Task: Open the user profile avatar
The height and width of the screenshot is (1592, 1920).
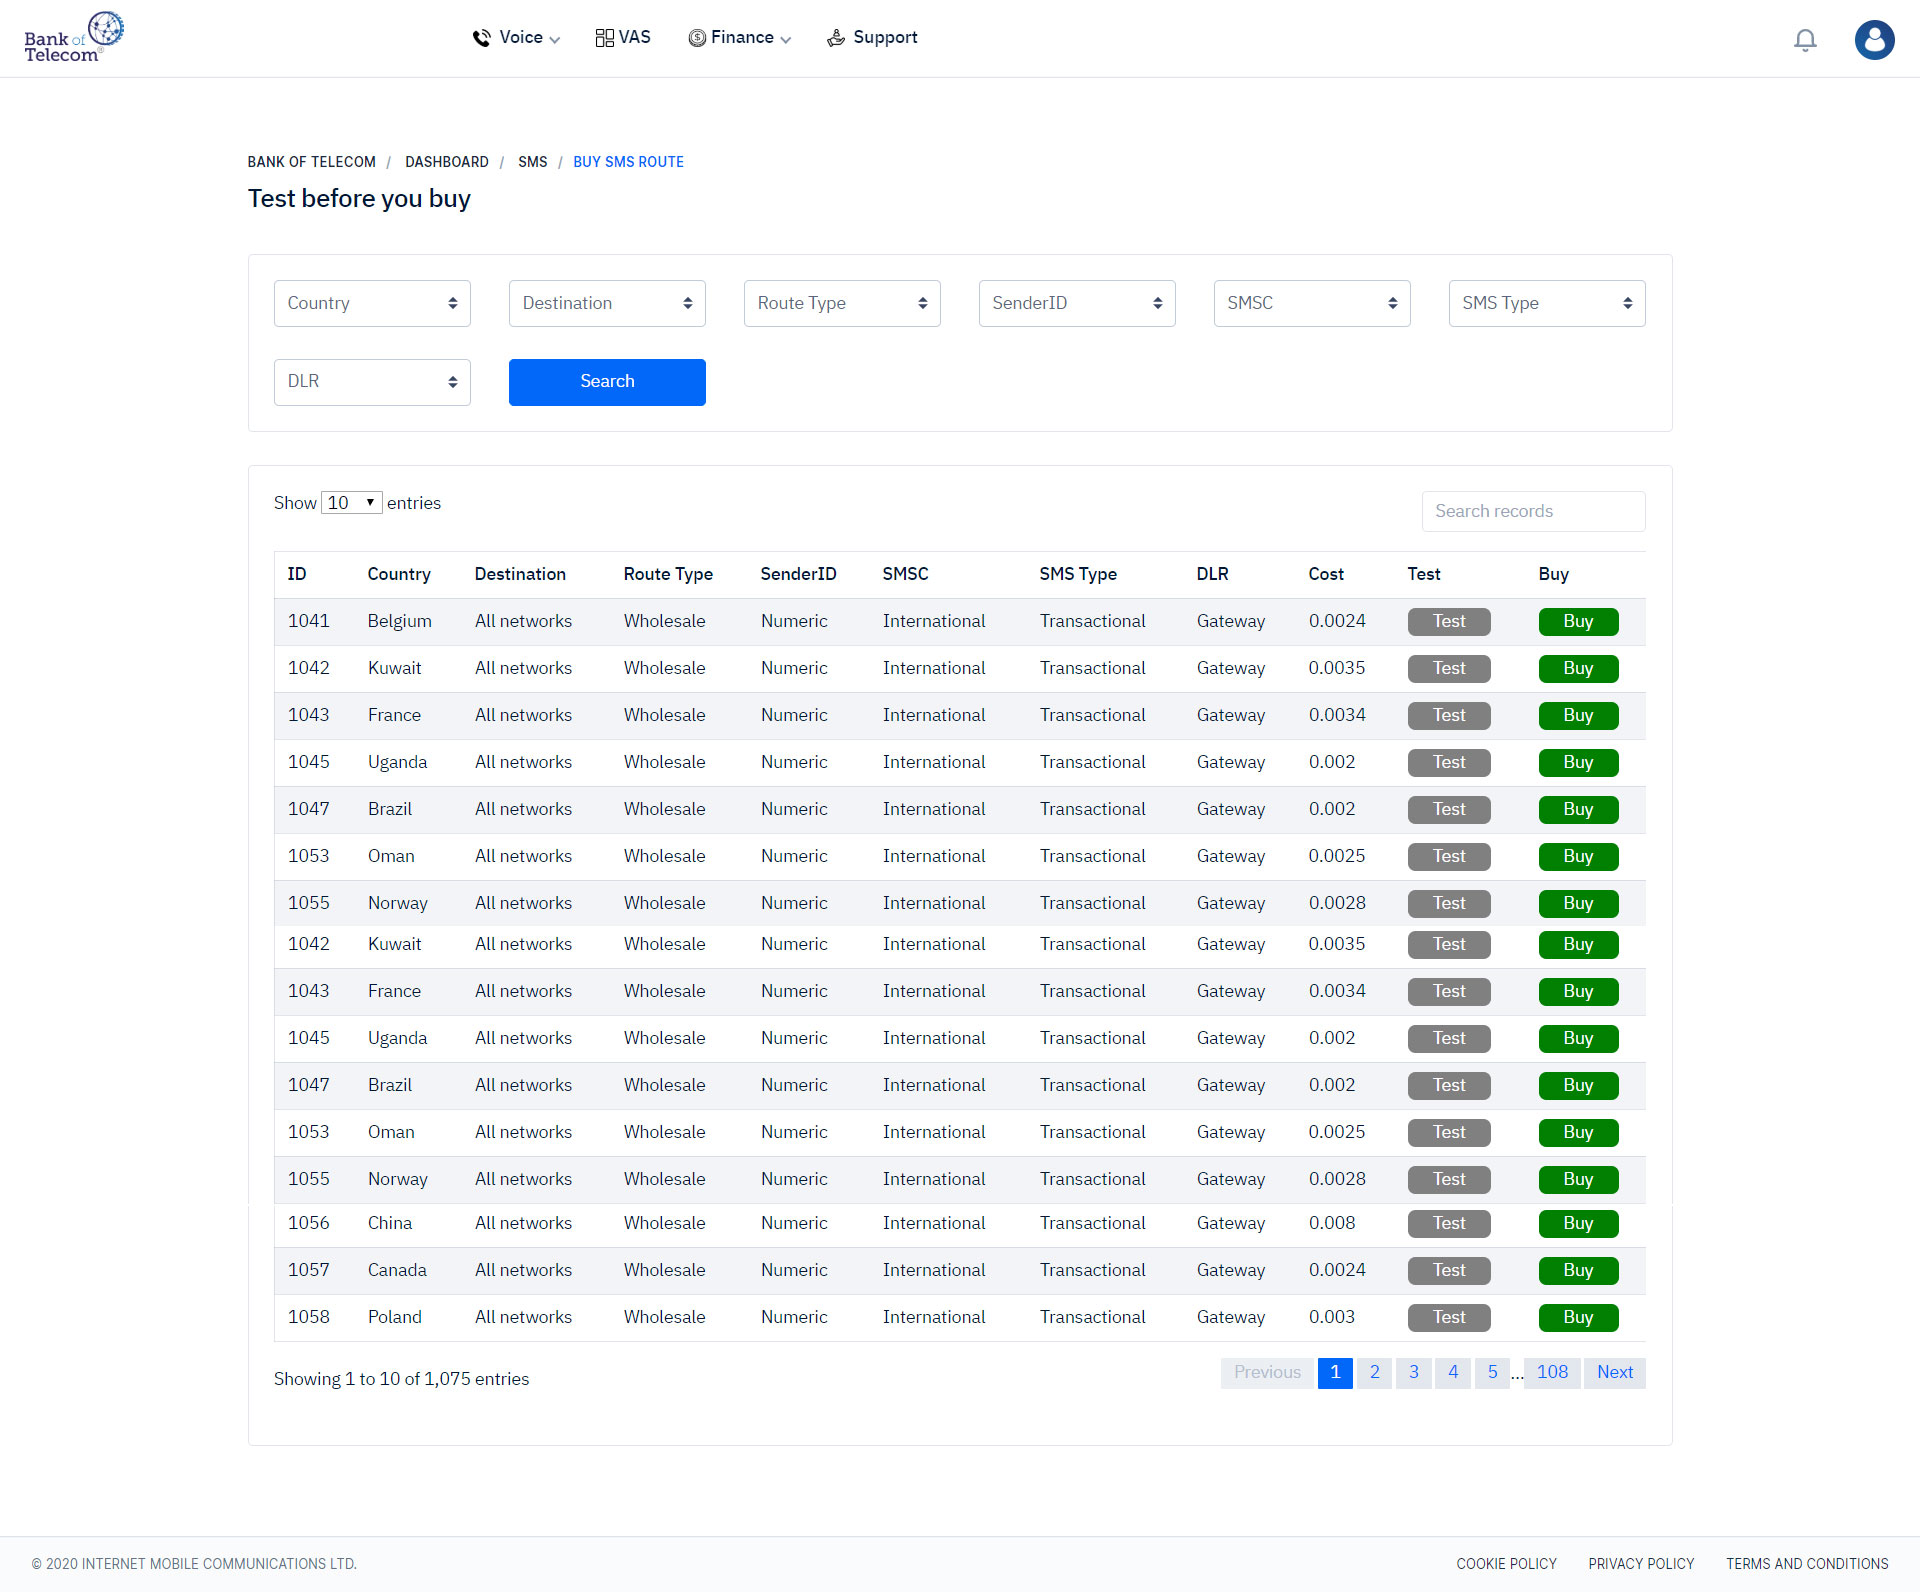Action: 1874,40
